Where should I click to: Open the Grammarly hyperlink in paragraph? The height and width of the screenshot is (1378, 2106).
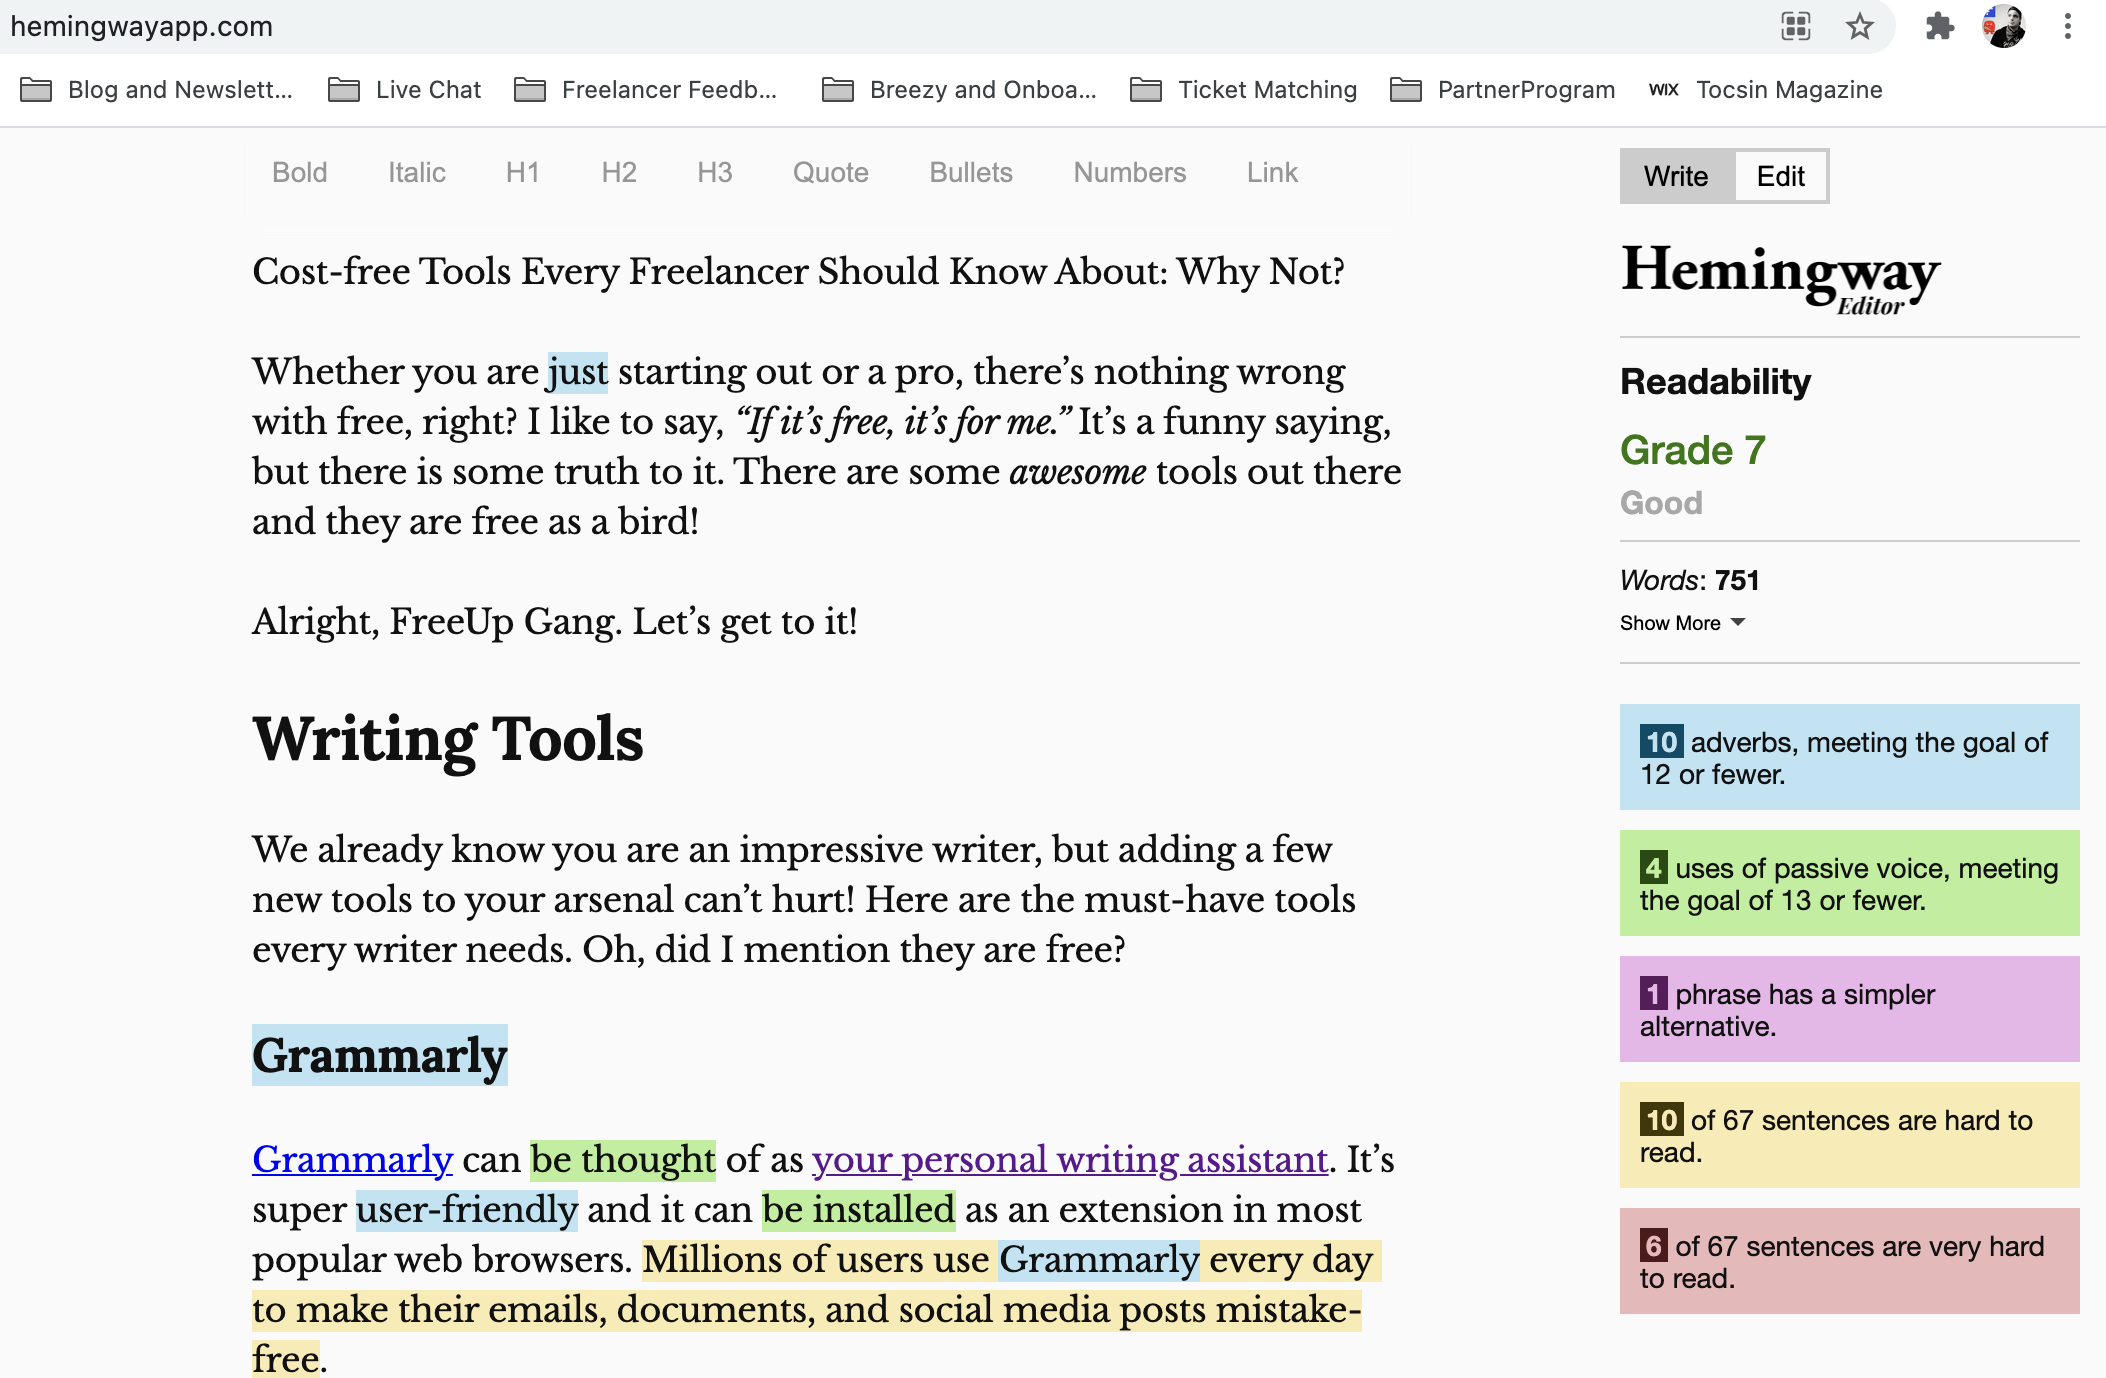(353, 1159)
